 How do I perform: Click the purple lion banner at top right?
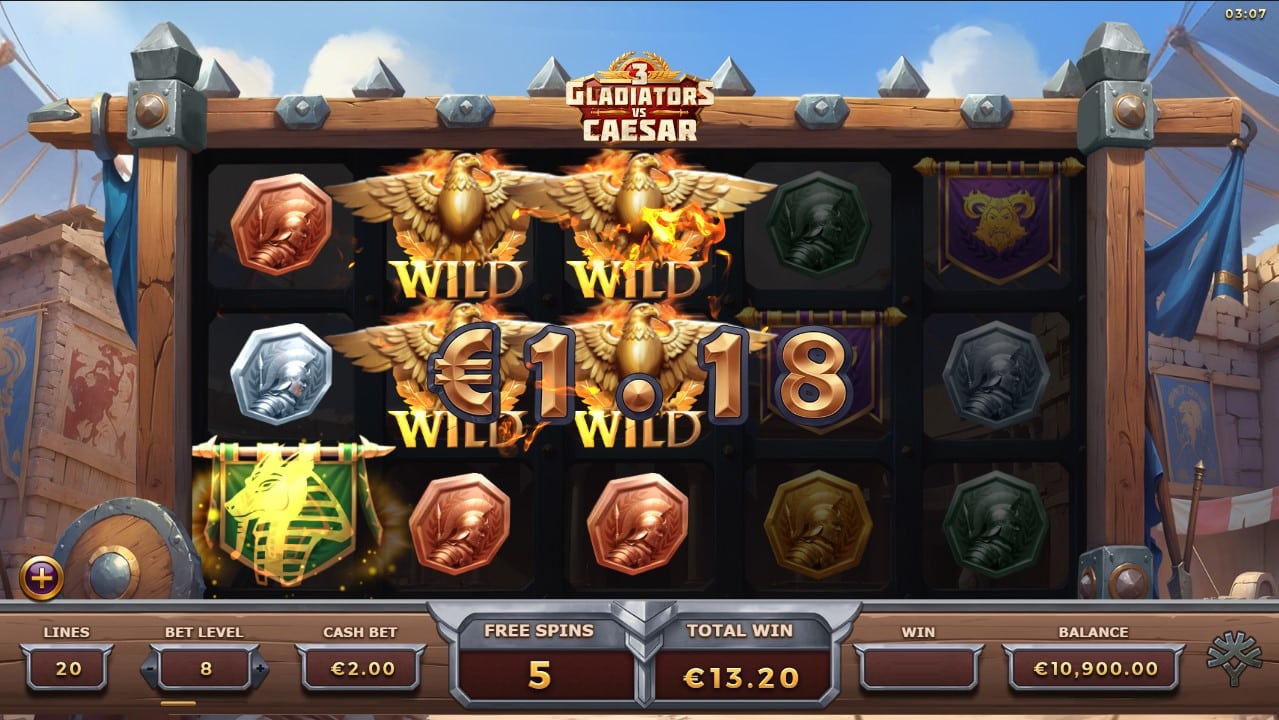click(x=997, y=221)
